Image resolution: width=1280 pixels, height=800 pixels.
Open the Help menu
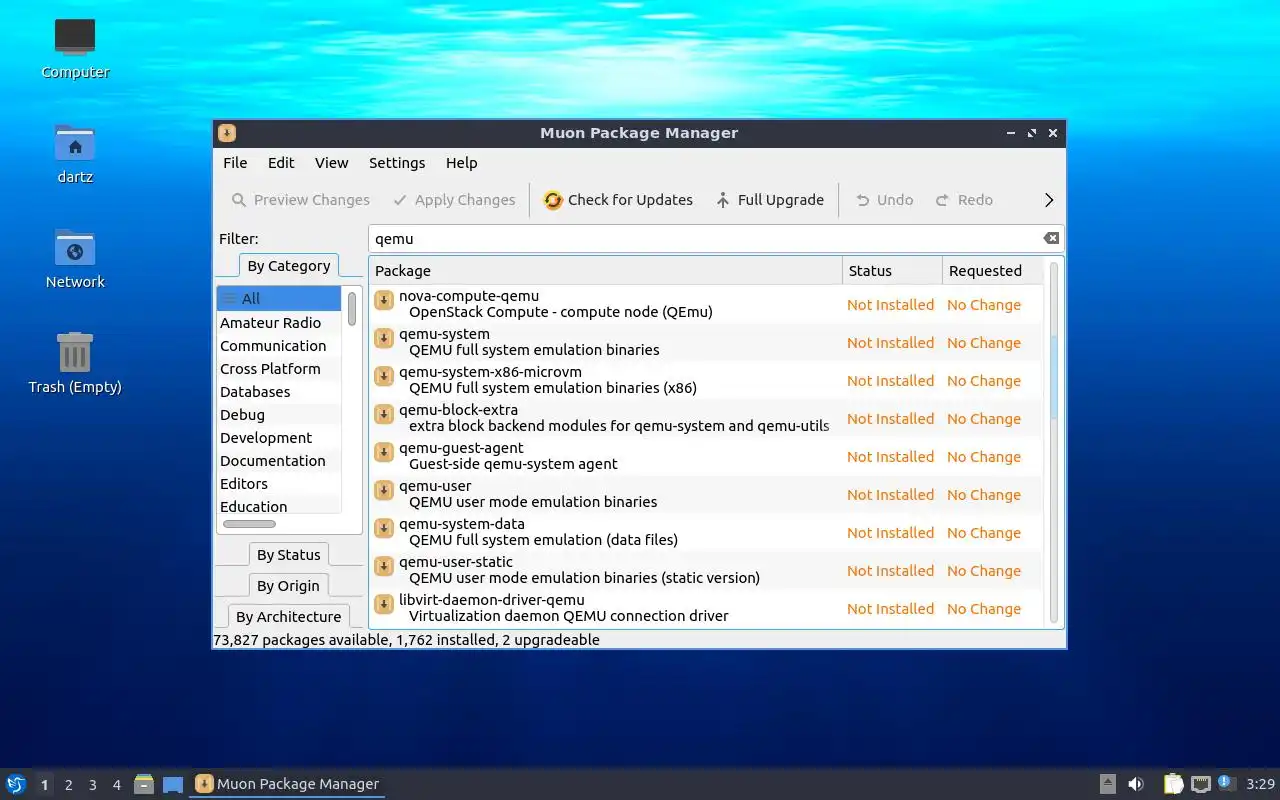(x=462, y=163)
